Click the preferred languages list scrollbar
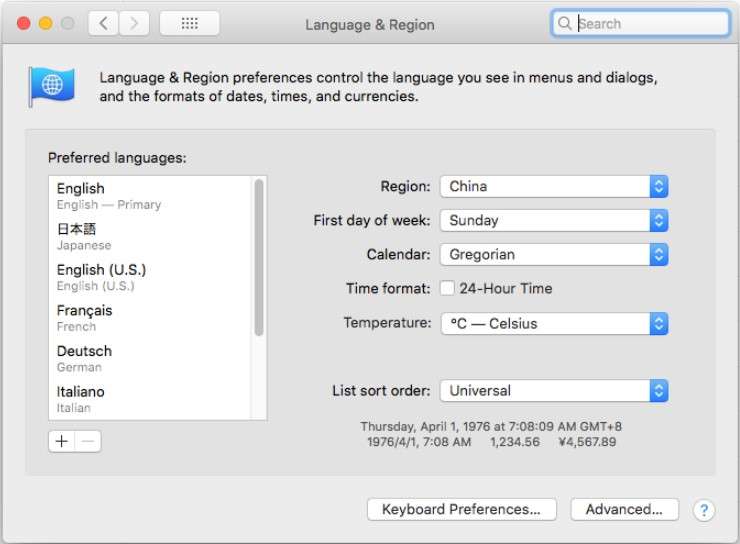 (259, 258)
